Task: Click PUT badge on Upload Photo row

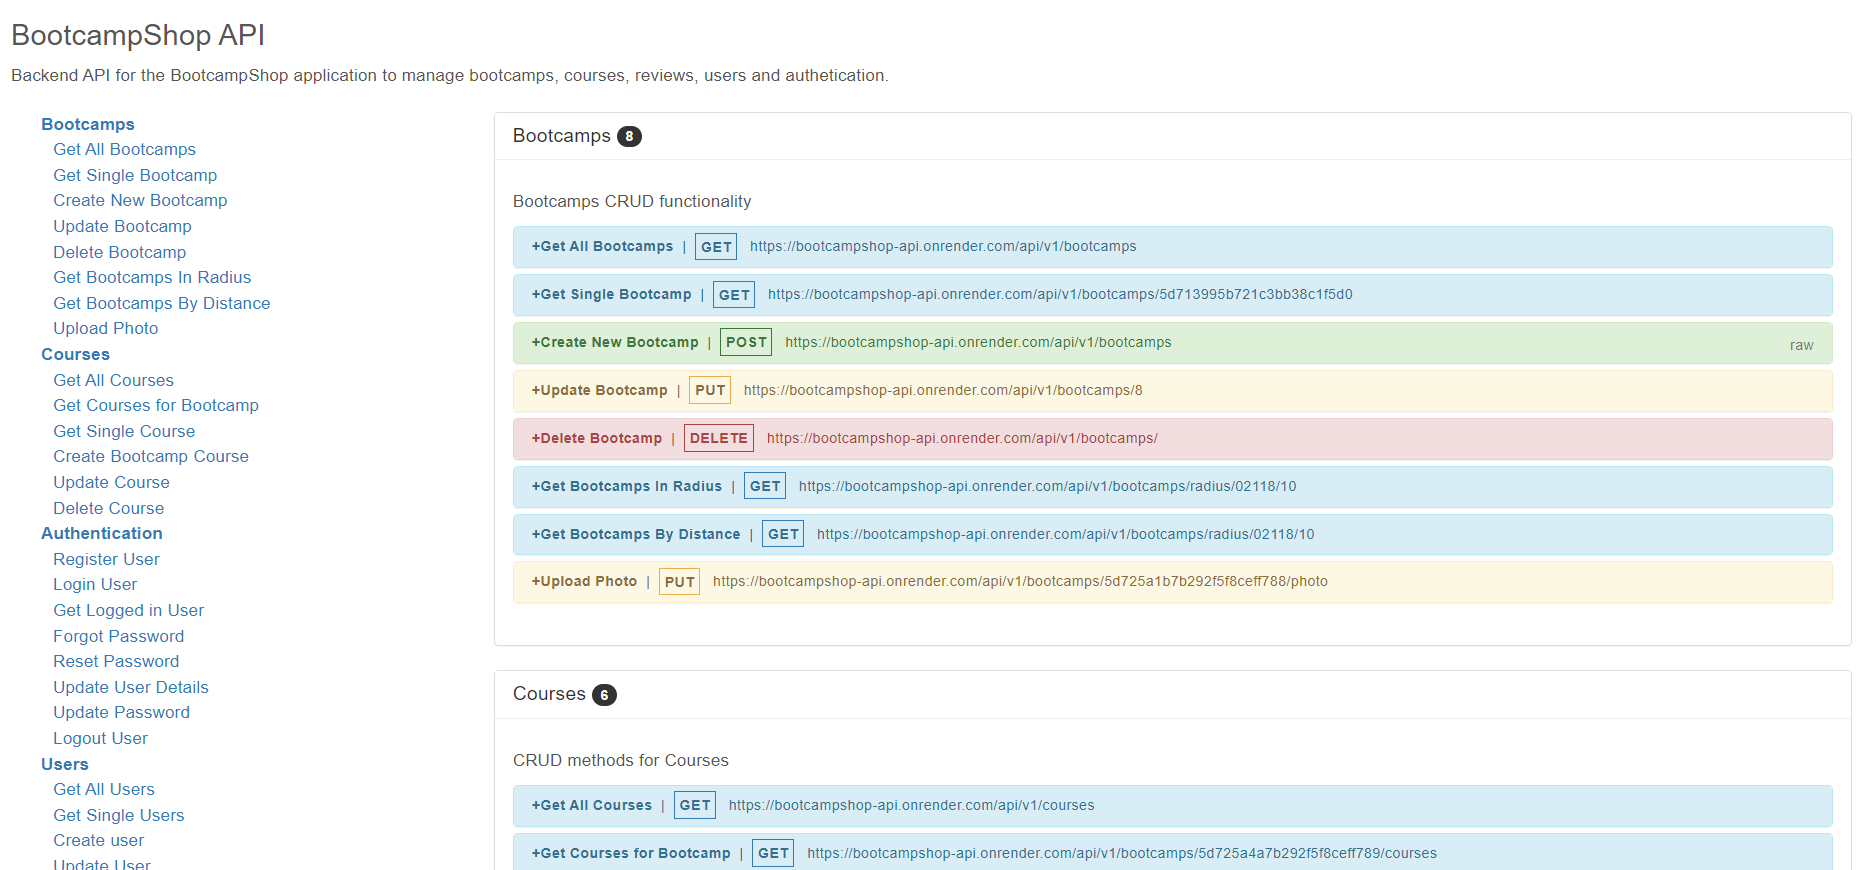Action: [680, 582]
